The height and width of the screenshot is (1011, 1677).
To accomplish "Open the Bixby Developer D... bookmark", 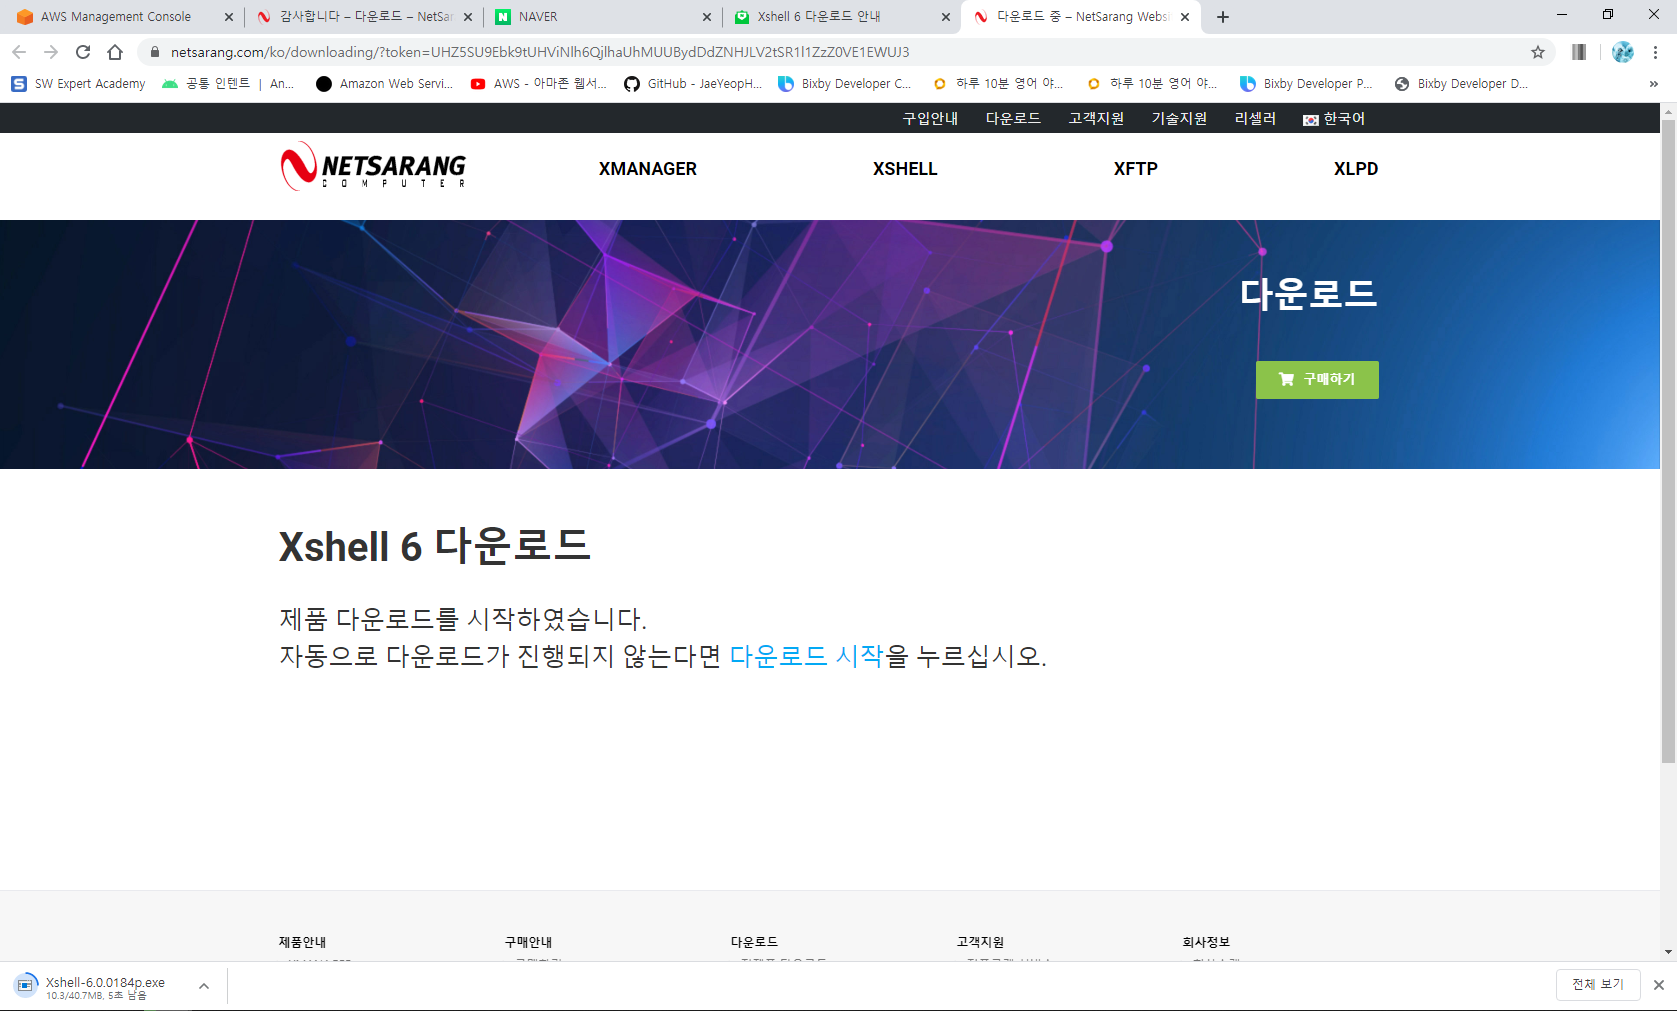I will pos(1461,84).
